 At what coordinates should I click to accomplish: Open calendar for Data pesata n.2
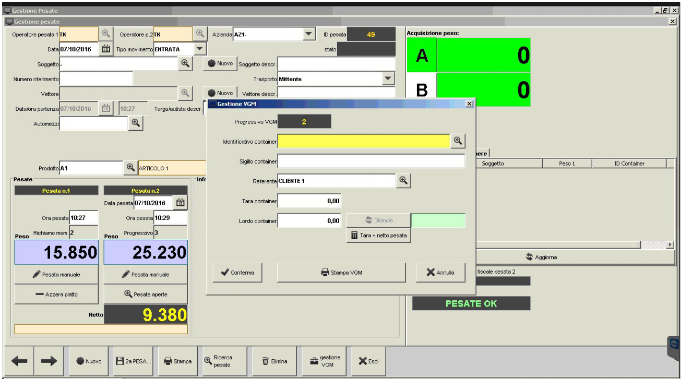click(x=181, y=202)
